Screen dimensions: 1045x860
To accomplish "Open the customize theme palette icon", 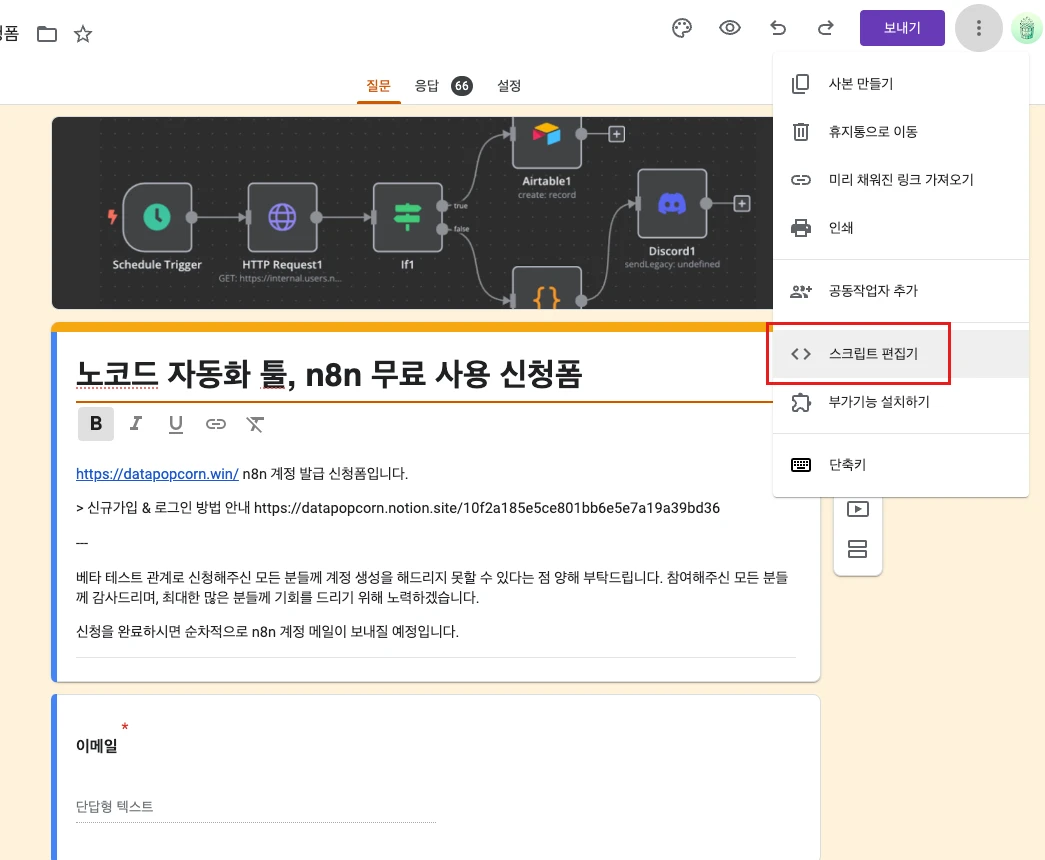I will [682, 28].
